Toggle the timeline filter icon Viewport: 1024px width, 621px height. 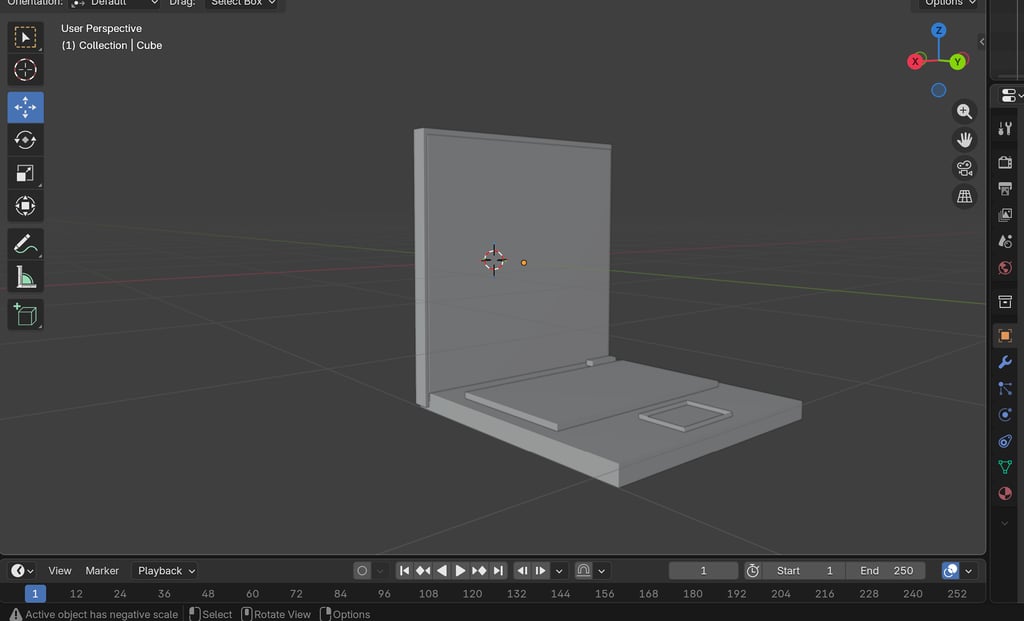coord(950,571)
